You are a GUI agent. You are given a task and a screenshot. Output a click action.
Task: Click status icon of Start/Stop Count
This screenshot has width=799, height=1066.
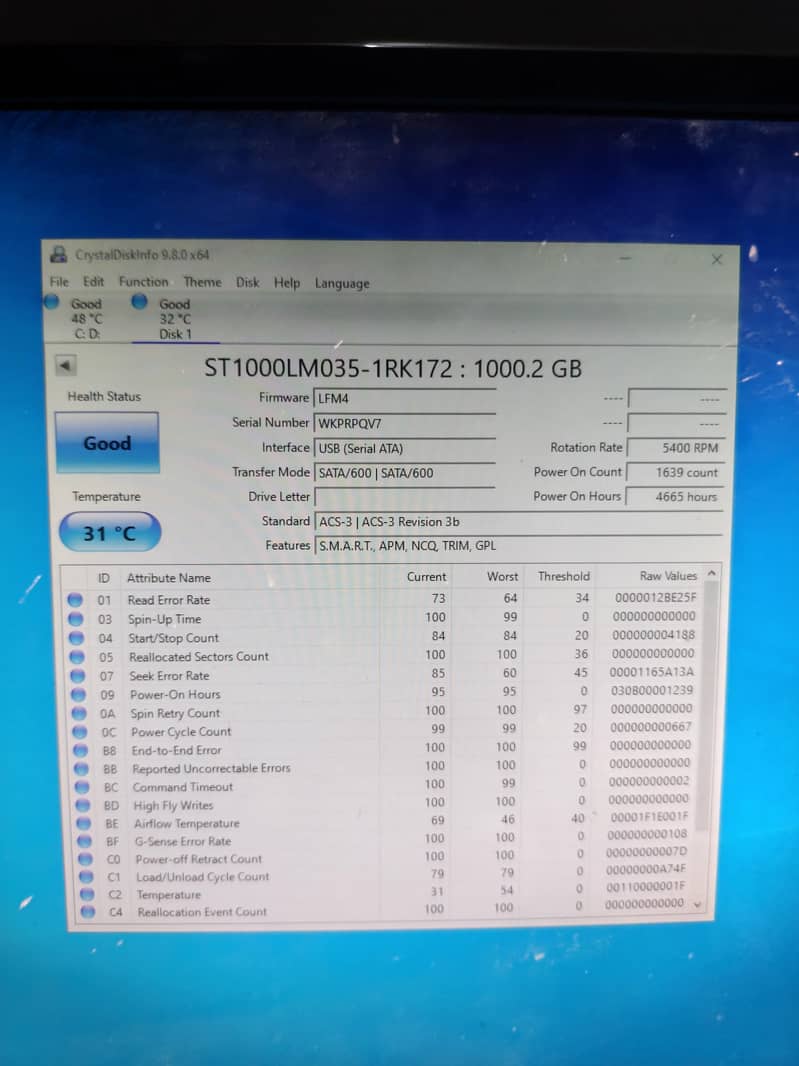pos(76,638)
